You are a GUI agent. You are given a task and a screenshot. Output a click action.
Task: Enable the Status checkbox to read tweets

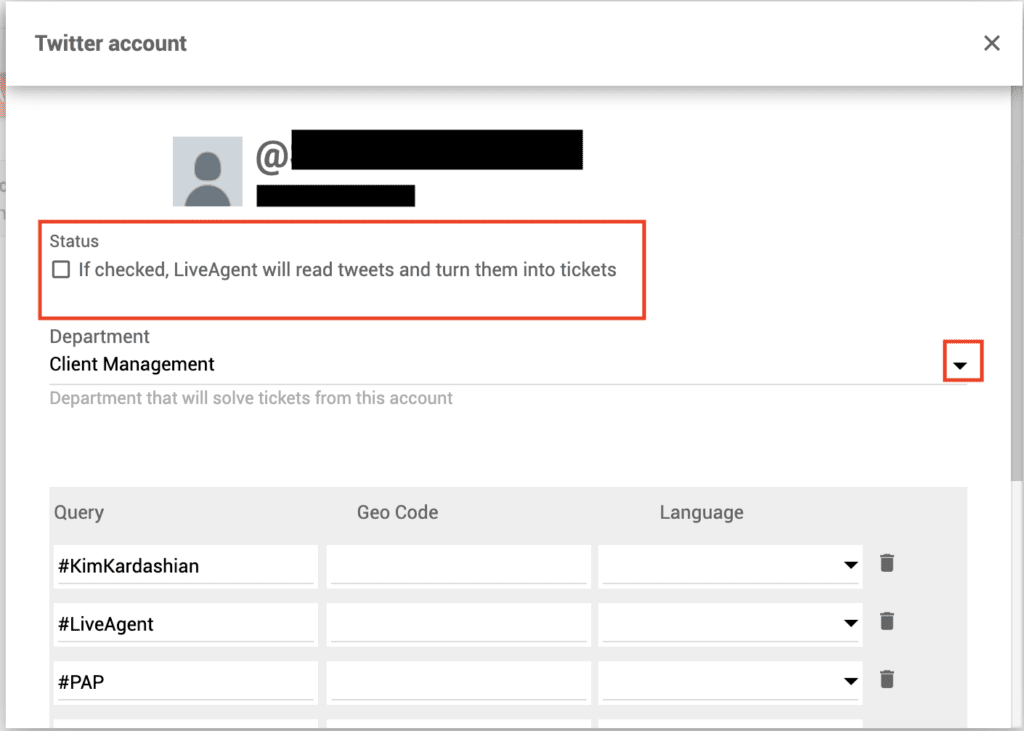pyautogui.click(x=60, y=269)
